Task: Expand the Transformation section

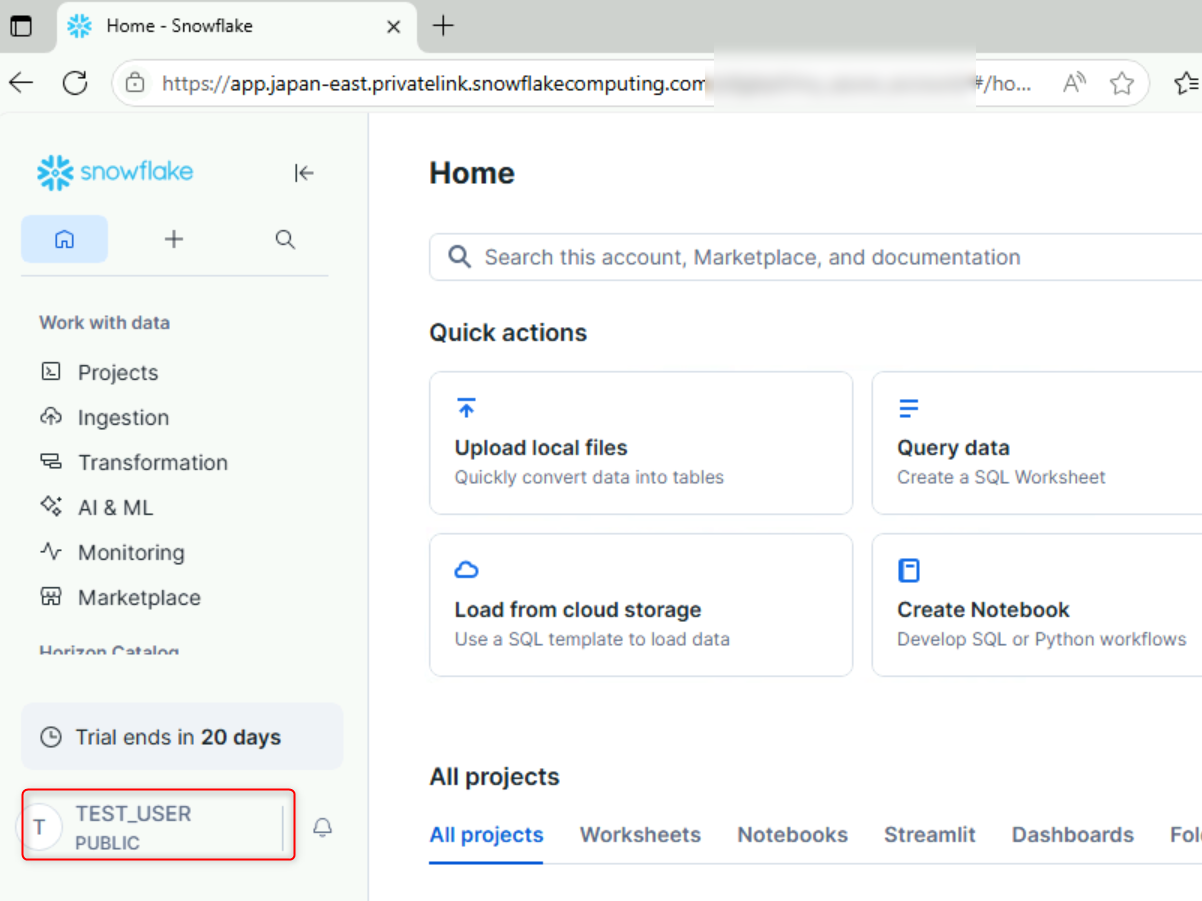Action: point(152,462)
